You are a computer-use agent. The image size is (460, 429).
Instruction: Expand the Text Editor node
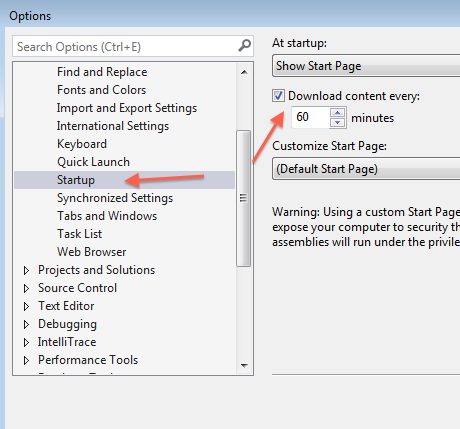pyautogui.click(x=26, y=306)
